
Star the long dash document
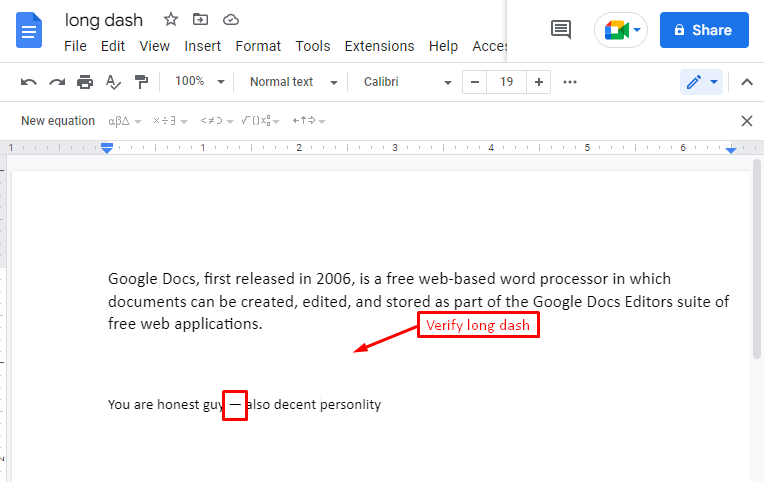(x=171, y=19)
